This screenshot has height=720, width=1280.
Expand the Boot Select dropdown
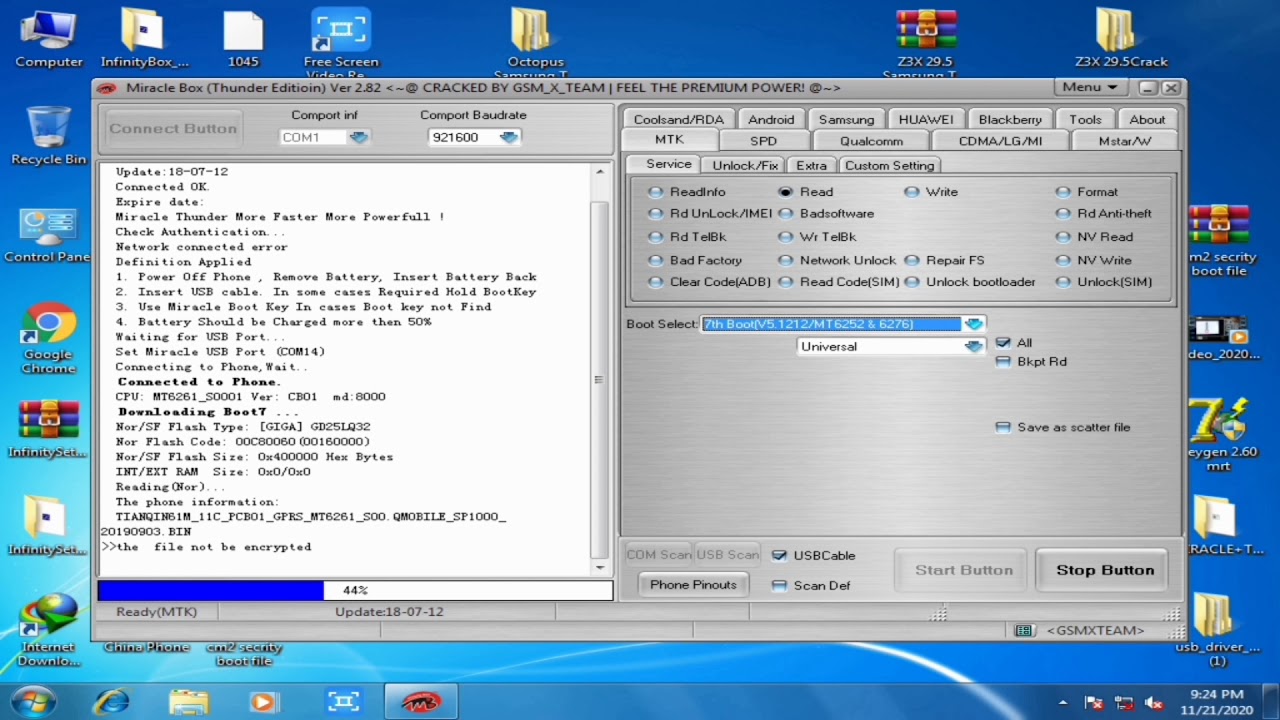point(973,324)
